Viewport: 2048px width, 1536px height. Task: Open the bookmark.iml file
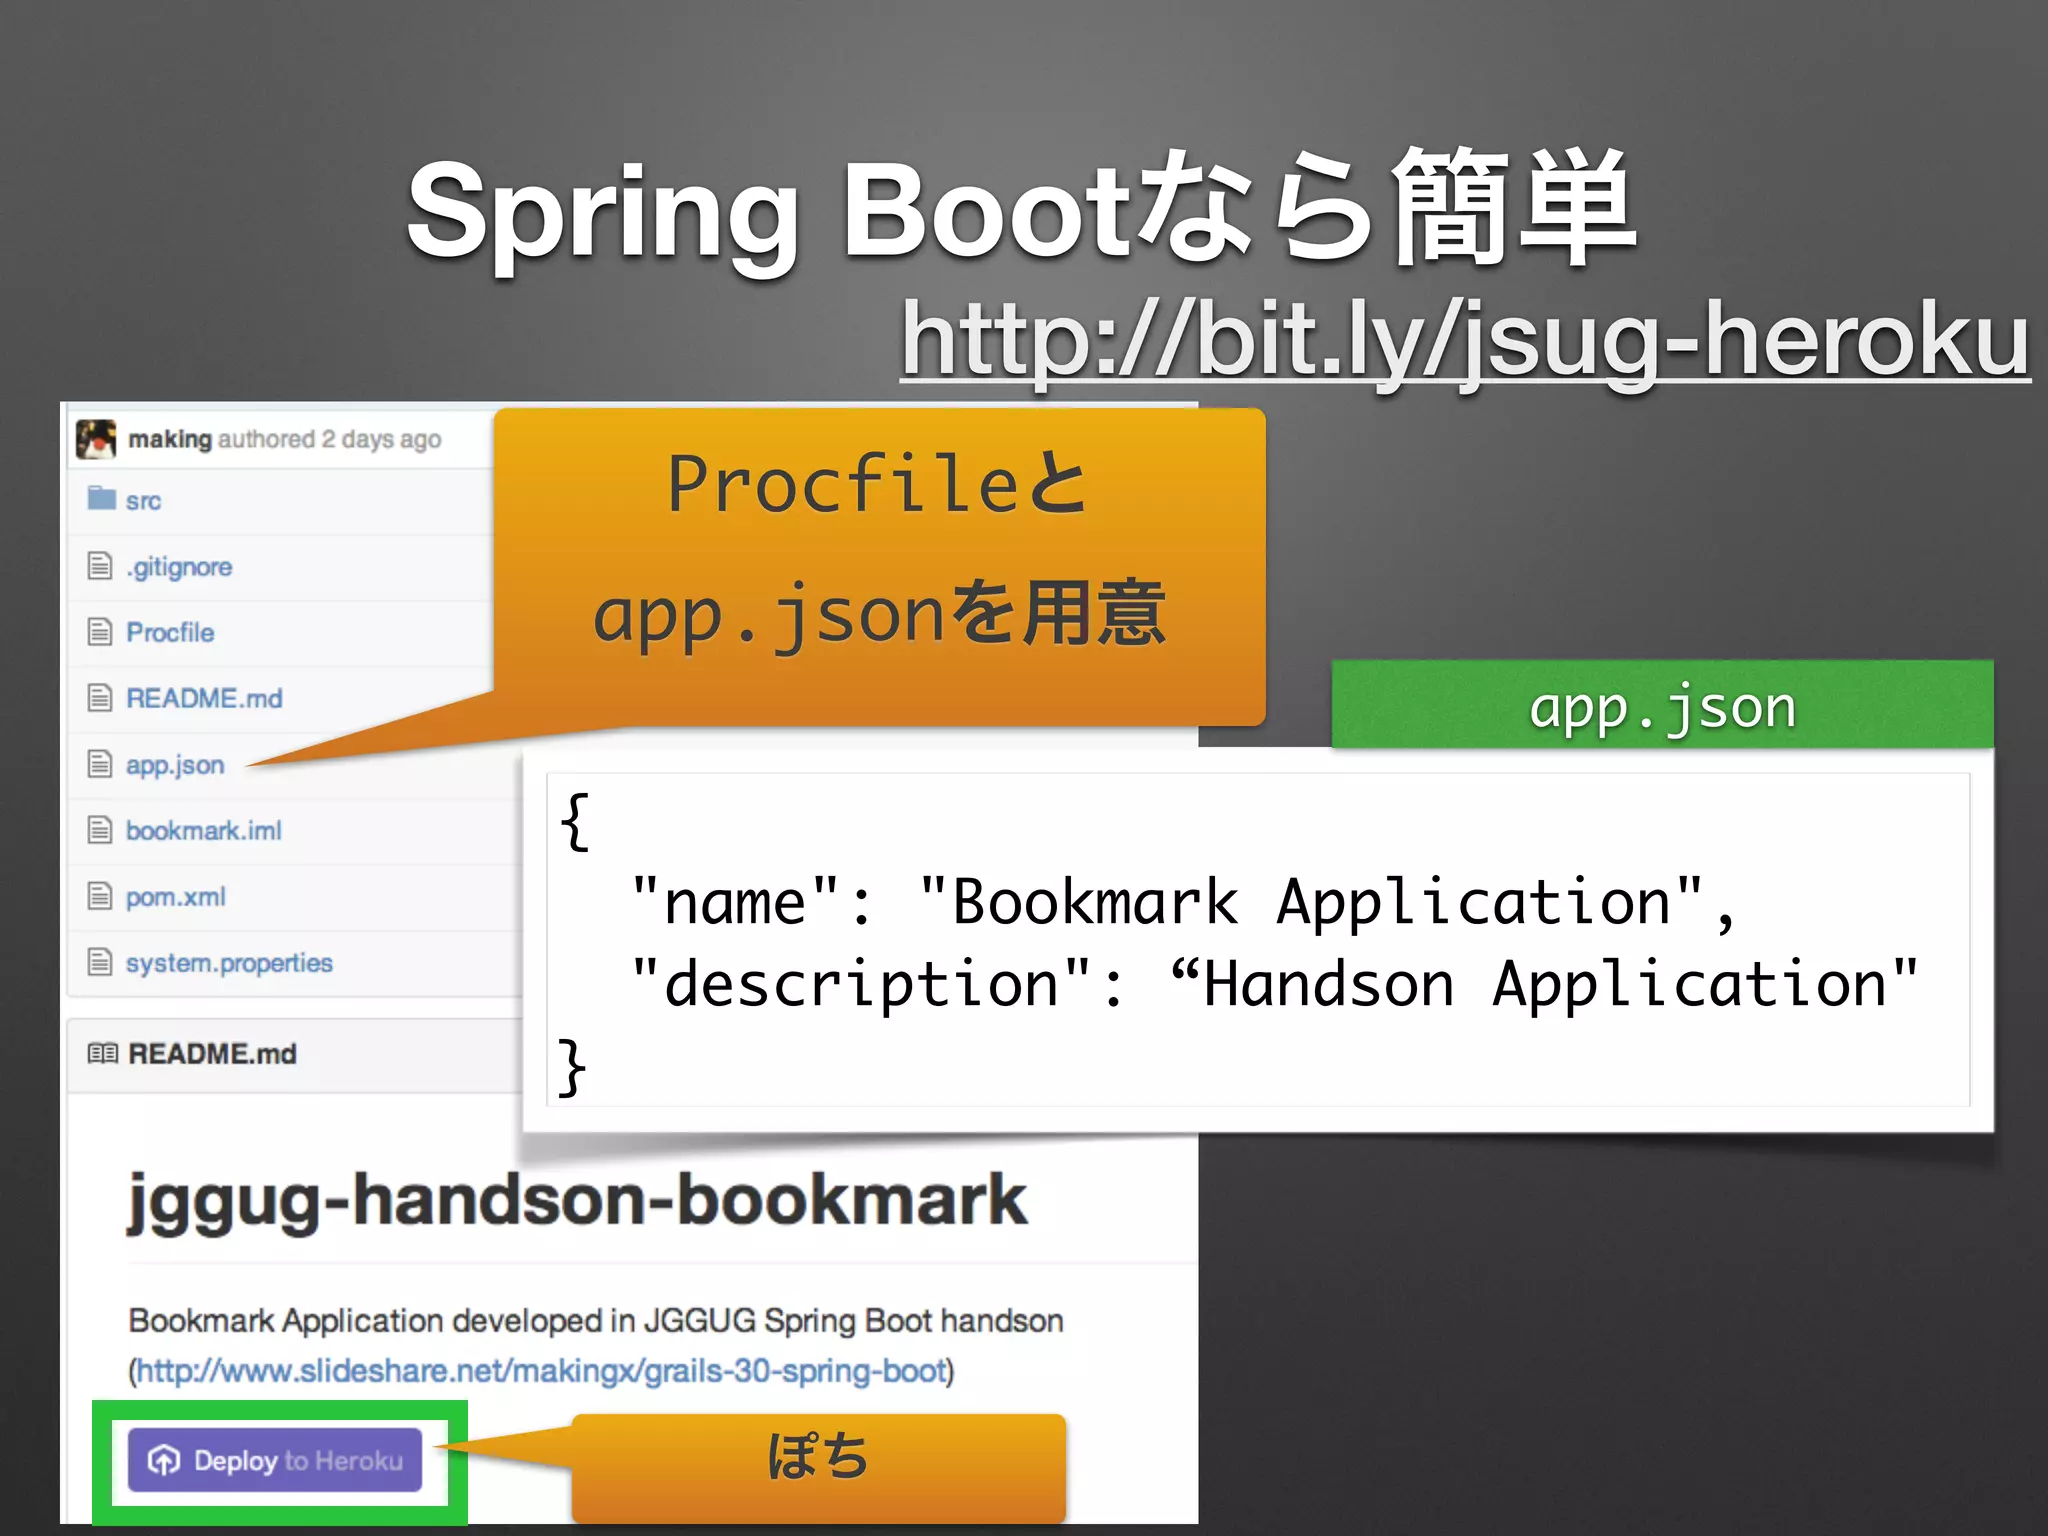204,830
